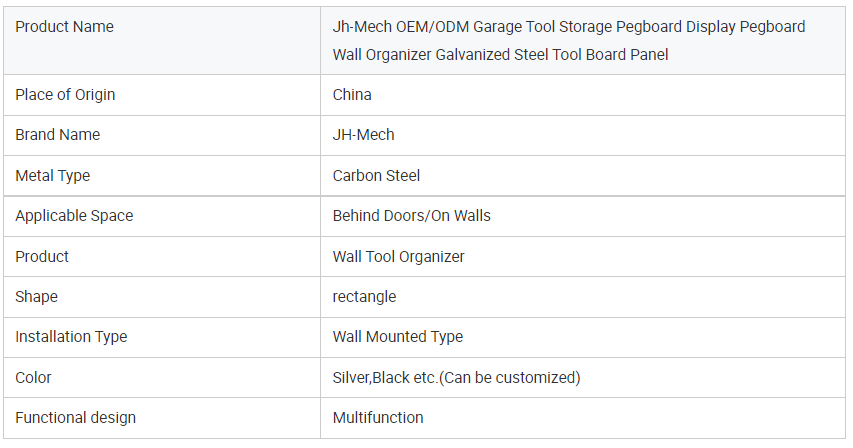Click the Place of Origin label
853x448 pixels.
[x=65, y=95]
